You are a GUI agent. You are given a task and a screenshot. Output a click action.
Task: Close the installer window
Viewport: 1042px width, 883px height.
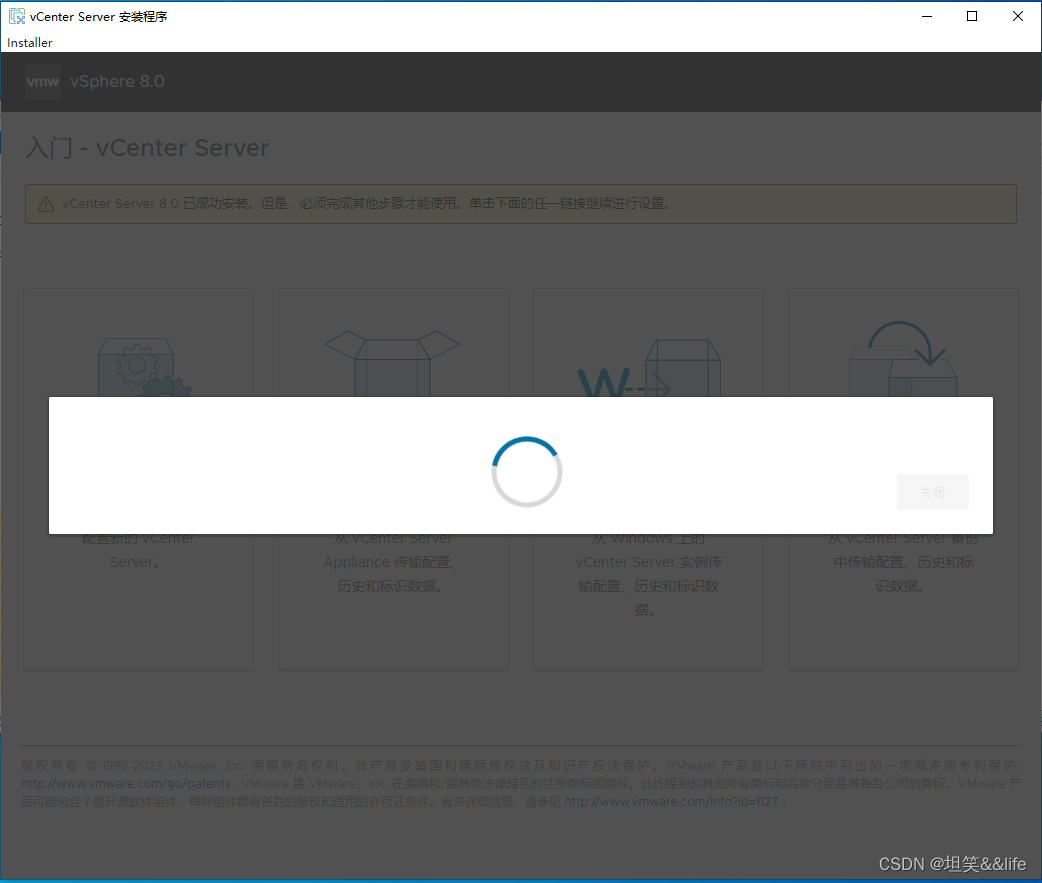tap(1017, 17)
